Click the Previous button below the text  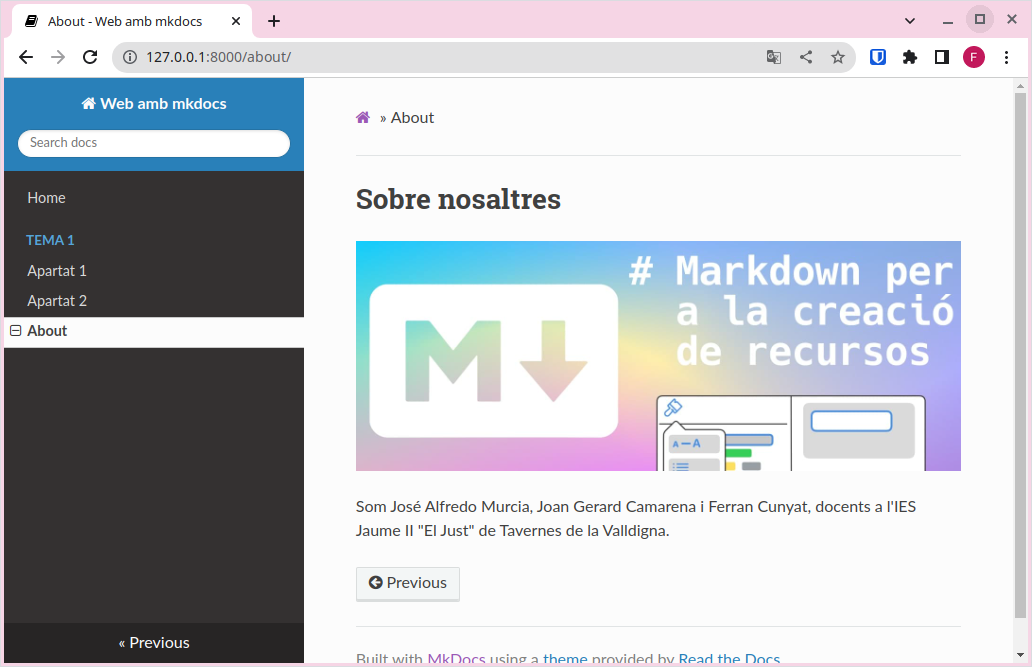tap(408, 583)
